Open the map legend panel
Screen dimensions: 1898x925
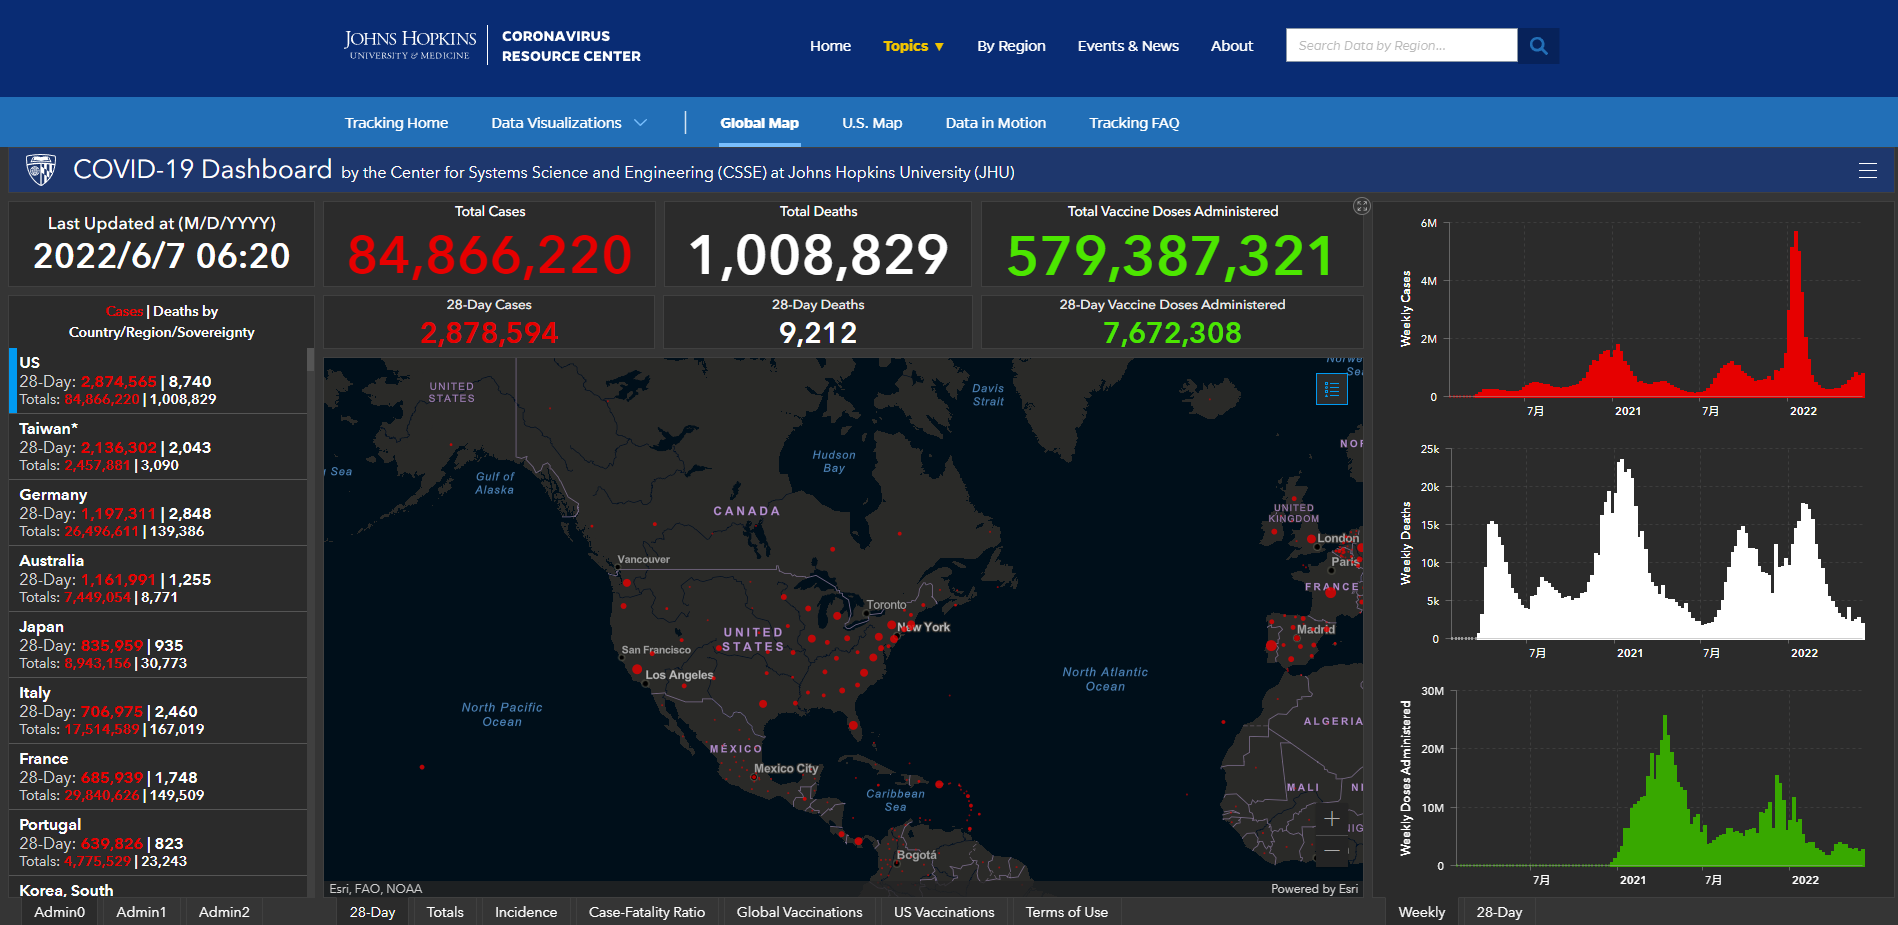1331,390
